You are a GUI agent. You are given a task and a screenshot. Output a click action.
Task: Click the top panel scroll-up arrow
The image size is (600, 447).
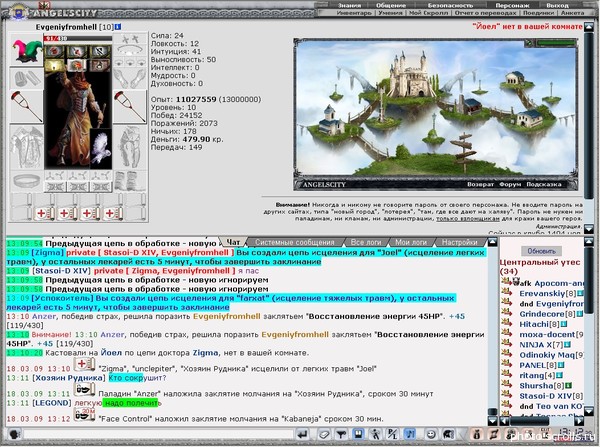[x=589, y=27]
